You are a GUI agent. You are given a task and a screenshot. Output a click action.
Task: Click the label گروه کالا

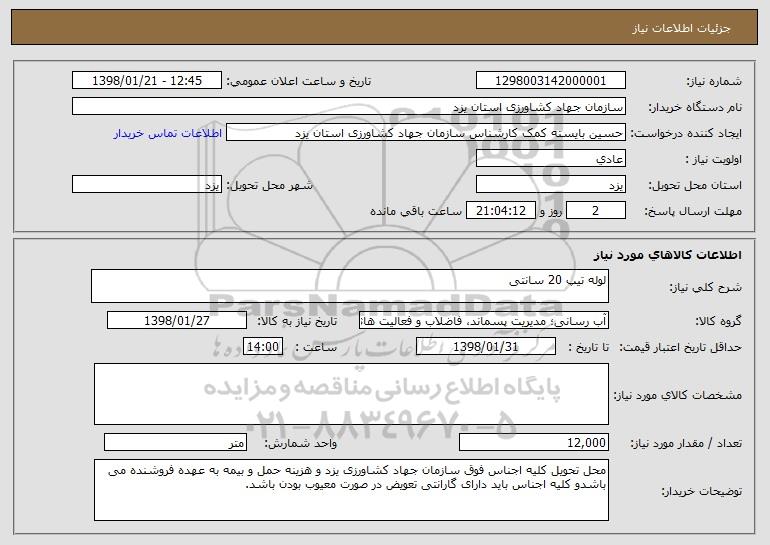(718, 321)
